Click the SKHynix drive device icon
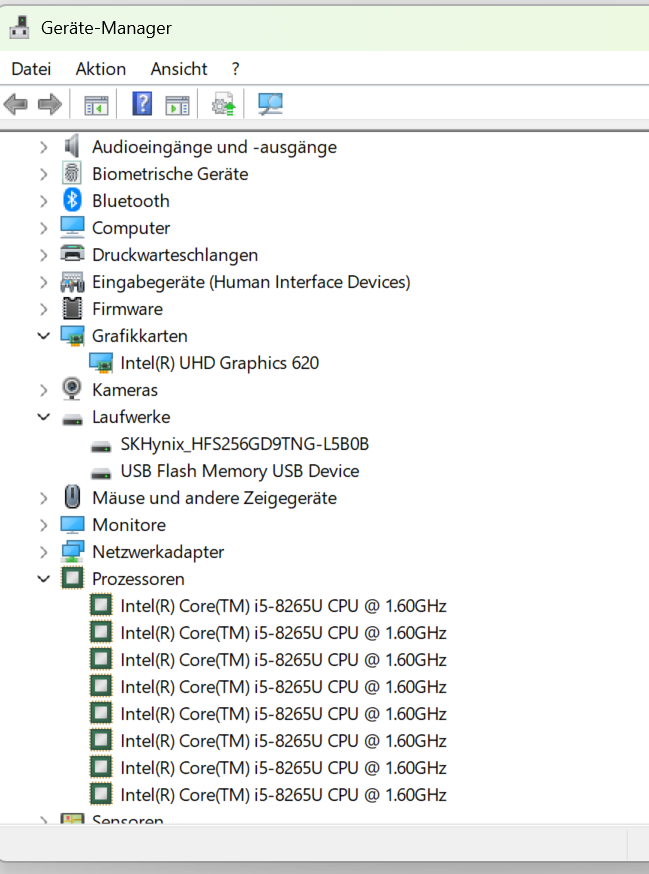 pos(101,446)
